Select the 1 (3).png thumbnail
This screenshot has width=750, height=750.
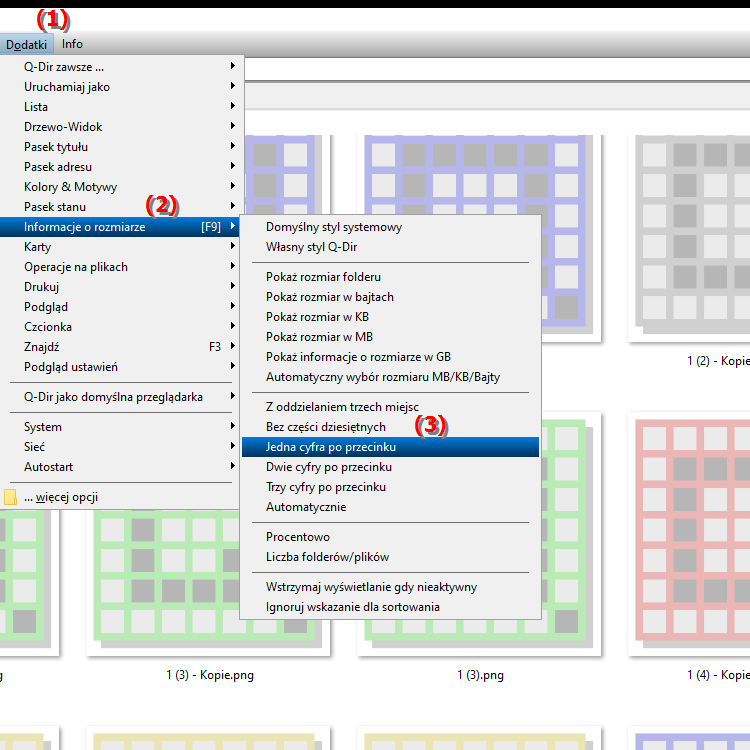(569, 533)
